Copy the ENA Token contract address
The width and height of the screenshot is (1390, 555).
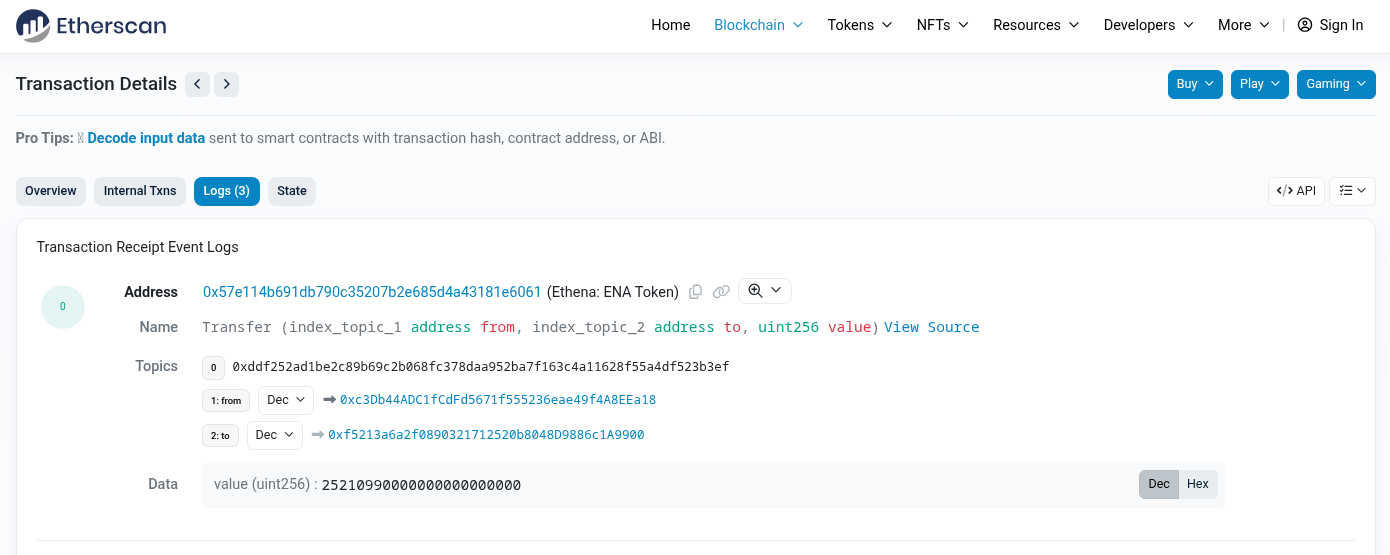[x=696, y=292]
